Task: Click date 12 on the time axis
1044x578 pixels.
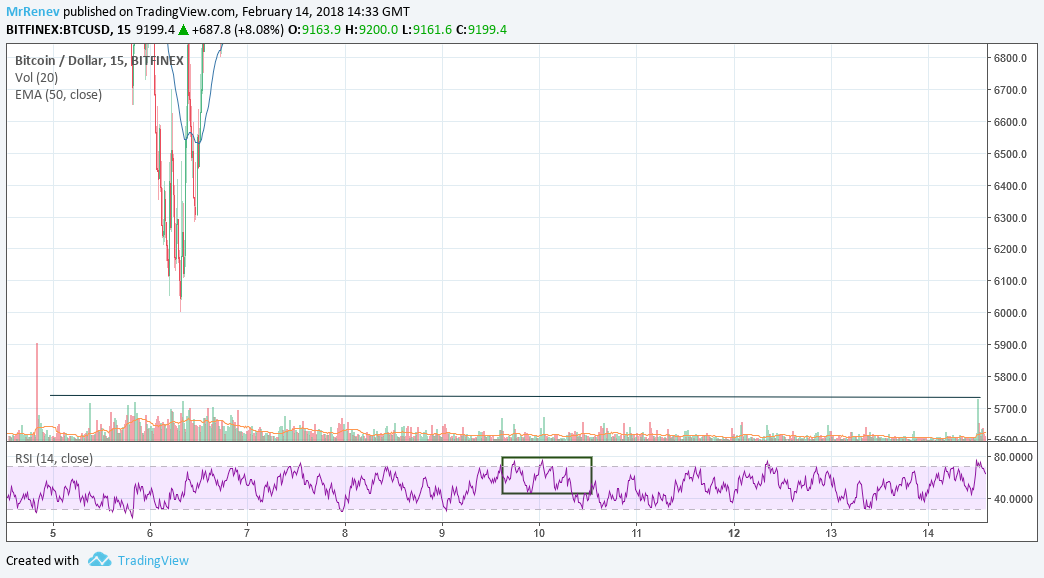Action: coord(734,533)
